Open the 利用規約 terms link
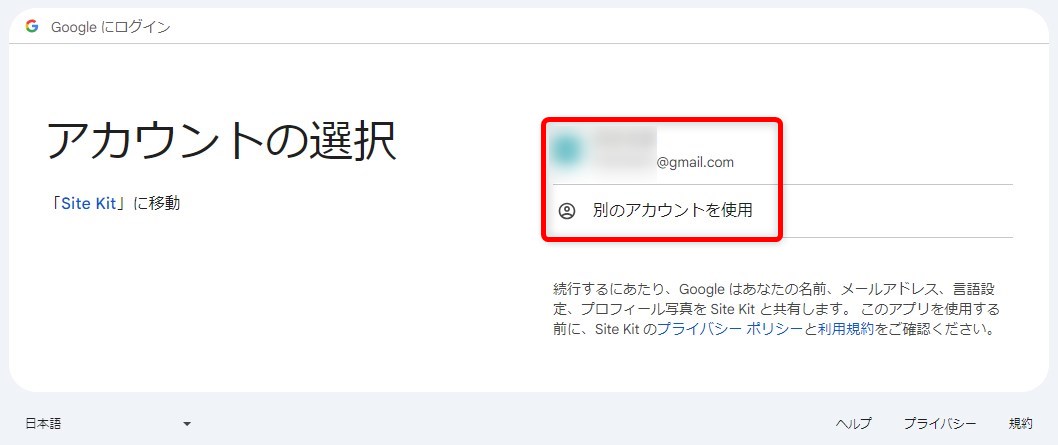 (845, 328)
